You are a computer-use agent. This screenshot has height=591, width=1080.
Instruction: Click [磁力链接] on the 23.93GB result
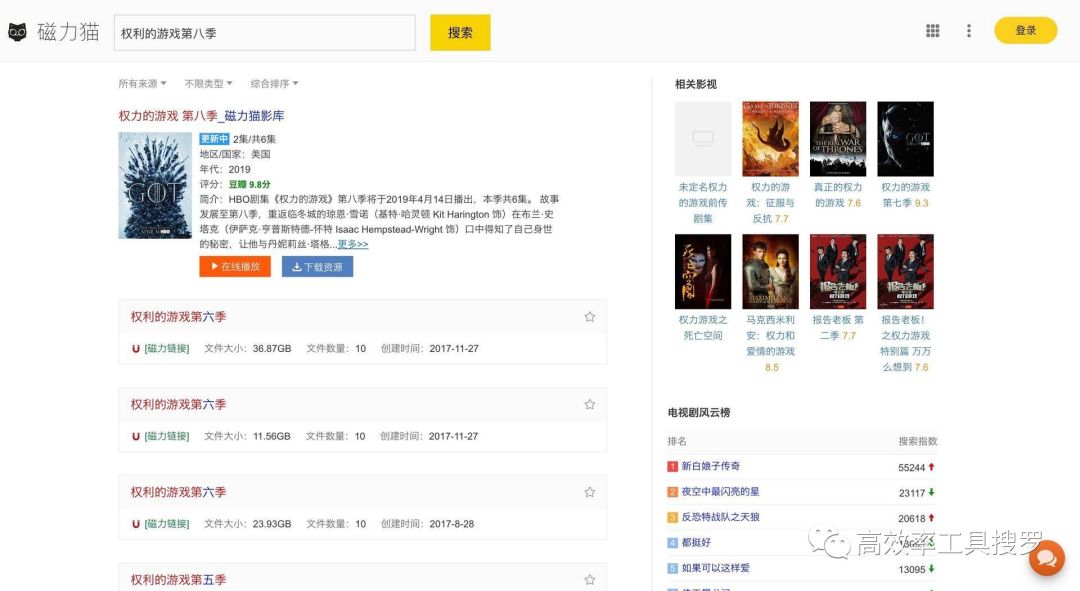(x=167, y=523)
